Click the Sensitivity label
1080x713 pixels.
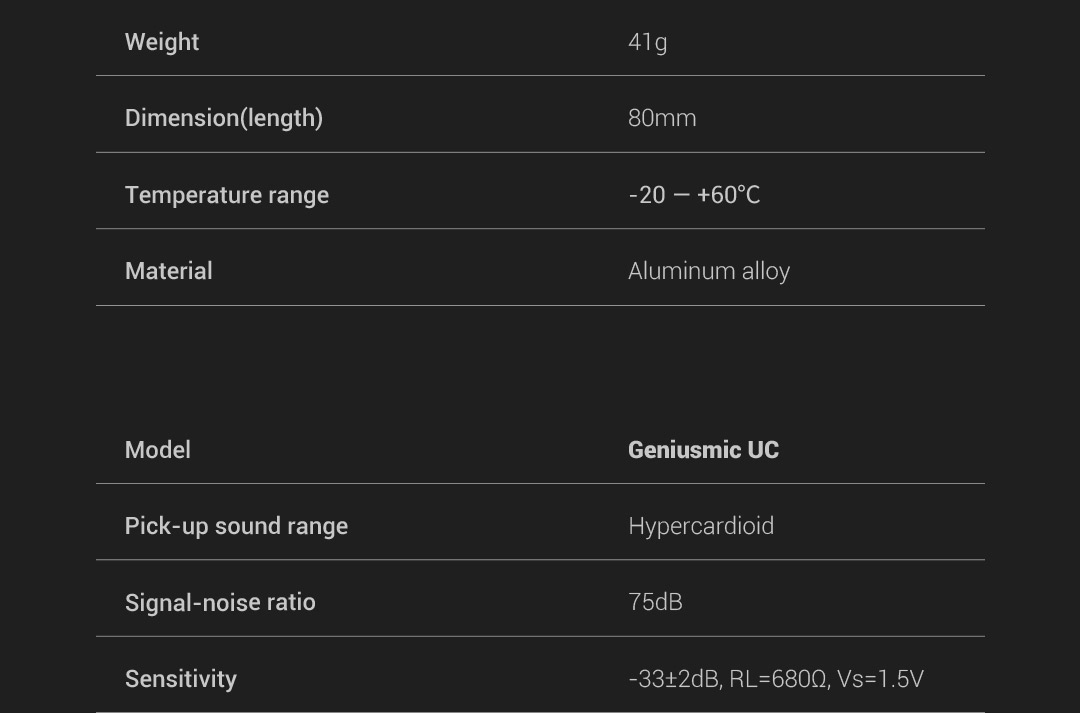point(180,679)
